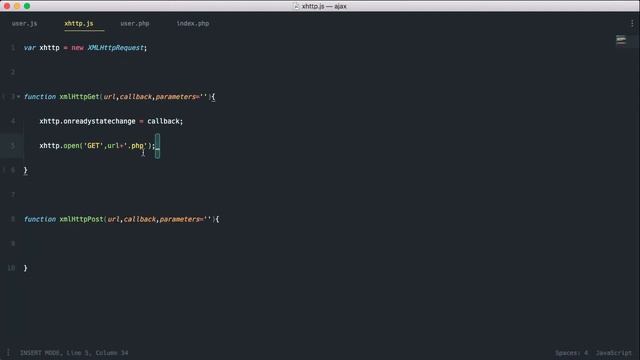The width and height of the screenshot is (640, 360).
Task: Click the '.php' string on line 5
Action: [x=135, y=146]
